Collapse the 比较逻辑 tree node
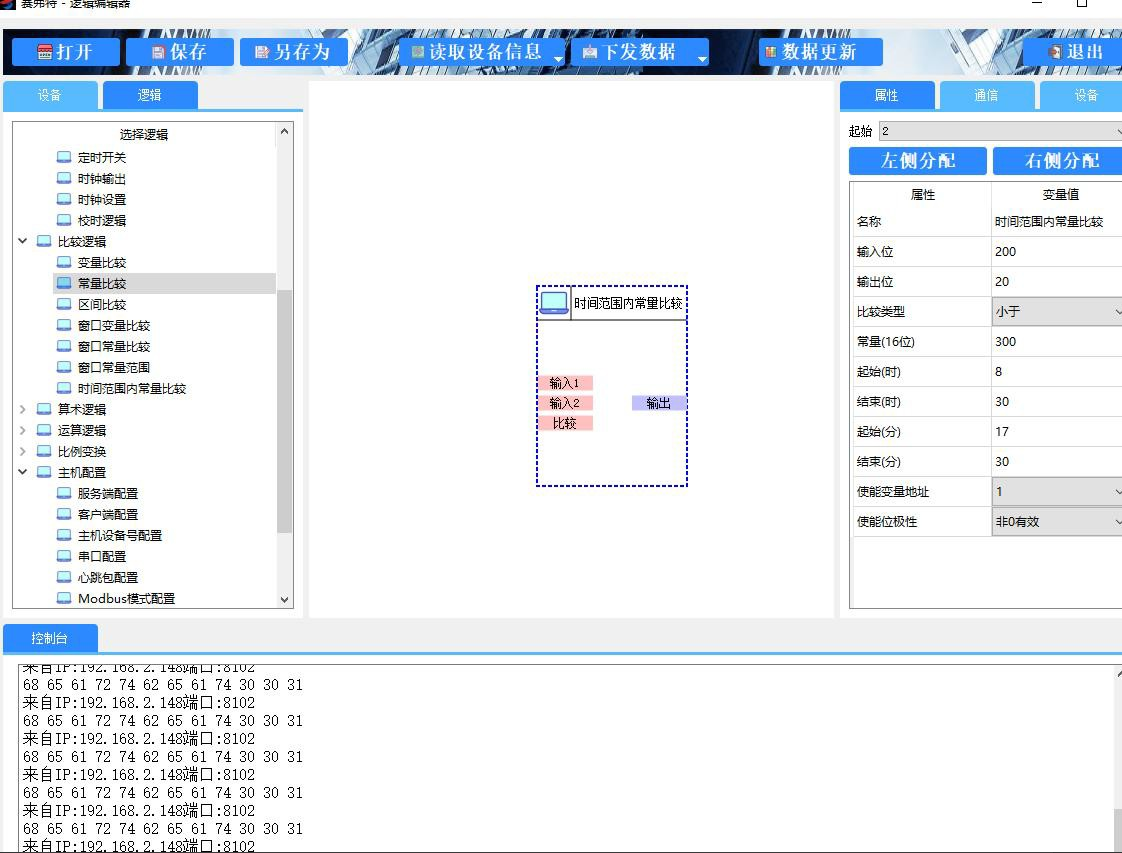The width and height of the screenshot is (1122, 853). point(23,242)
